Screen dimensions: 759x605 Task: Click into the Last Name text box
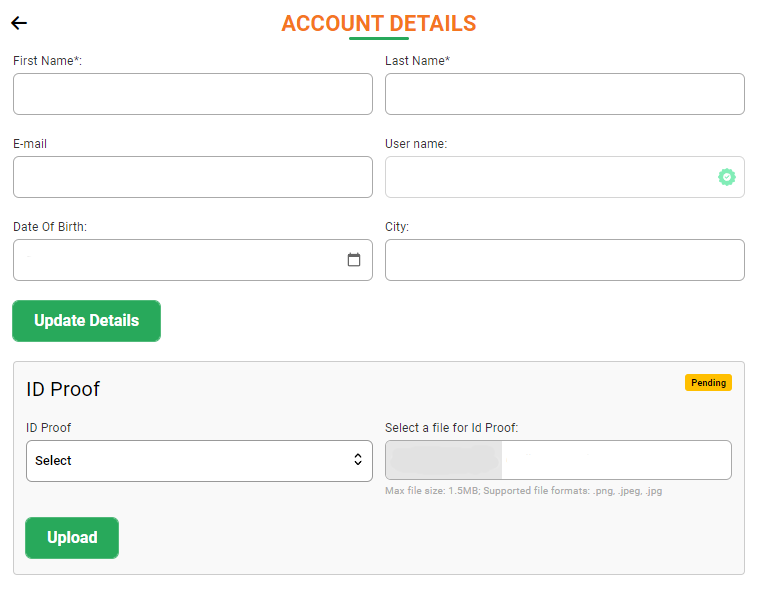pyautogui.click(x=565, y=94)
